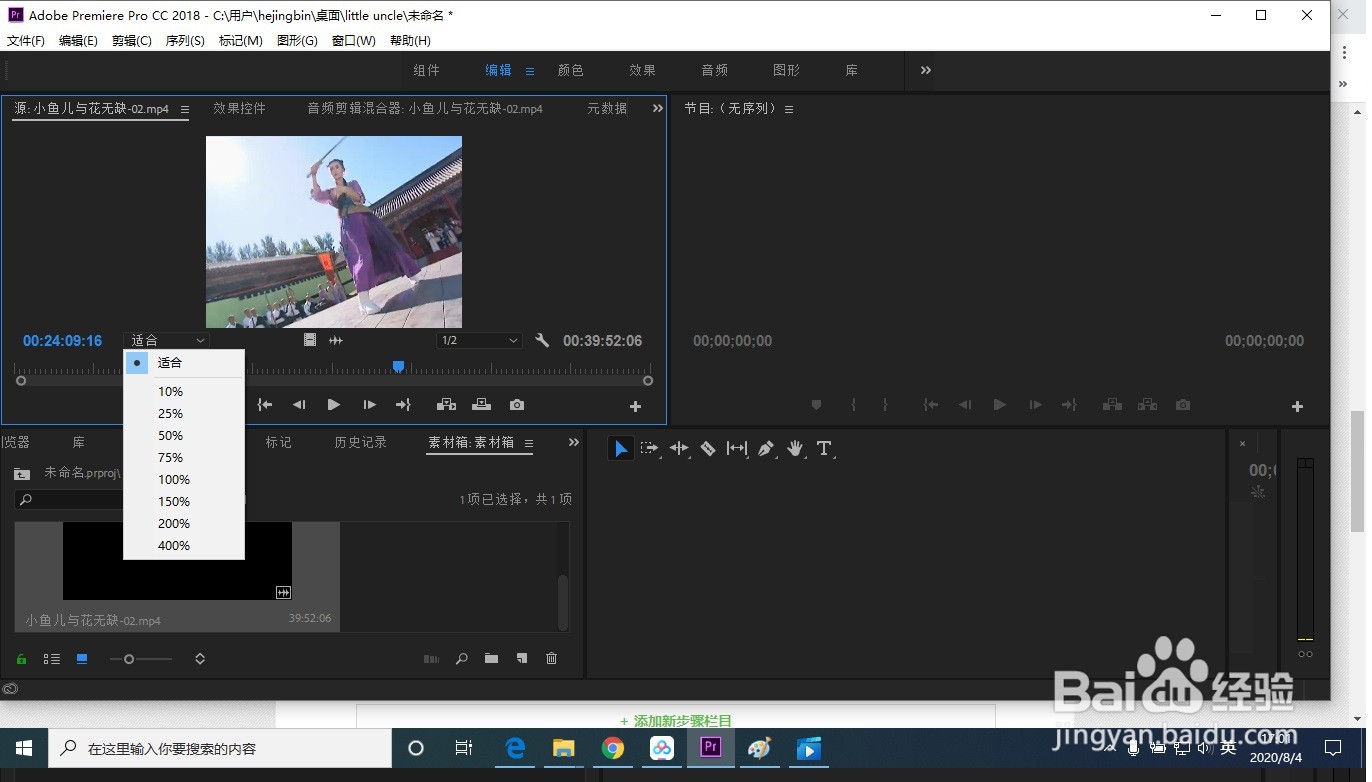Step forward one frame in Source monitor
This screenshot has width=1372, height=782.
(x=369, y=405)
